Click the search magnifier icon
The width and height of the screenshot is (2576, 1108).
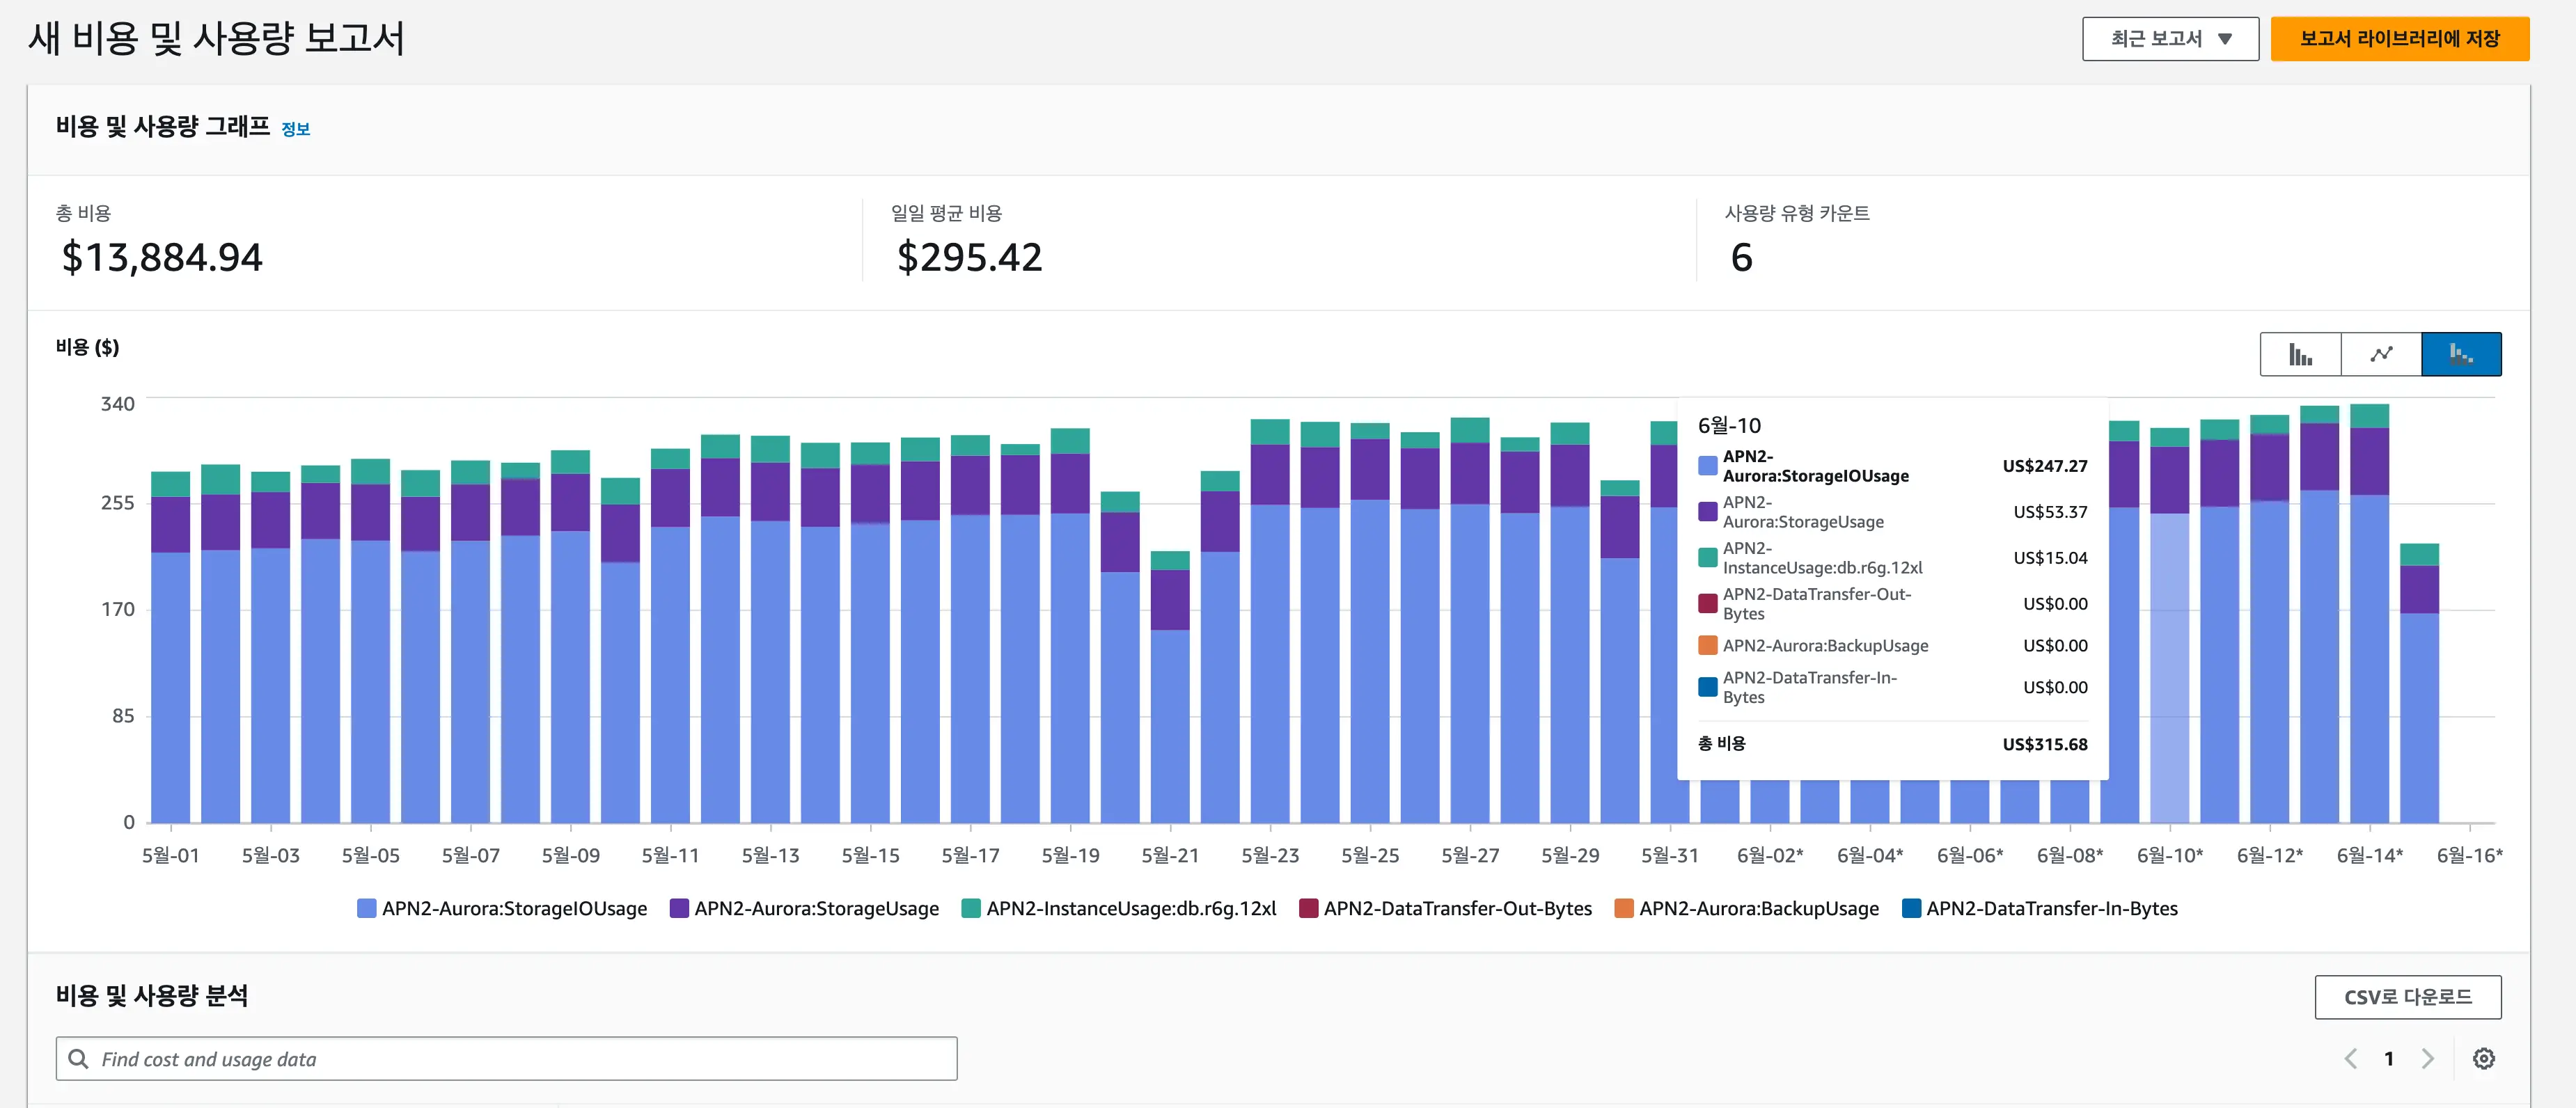click(78, 1058)
